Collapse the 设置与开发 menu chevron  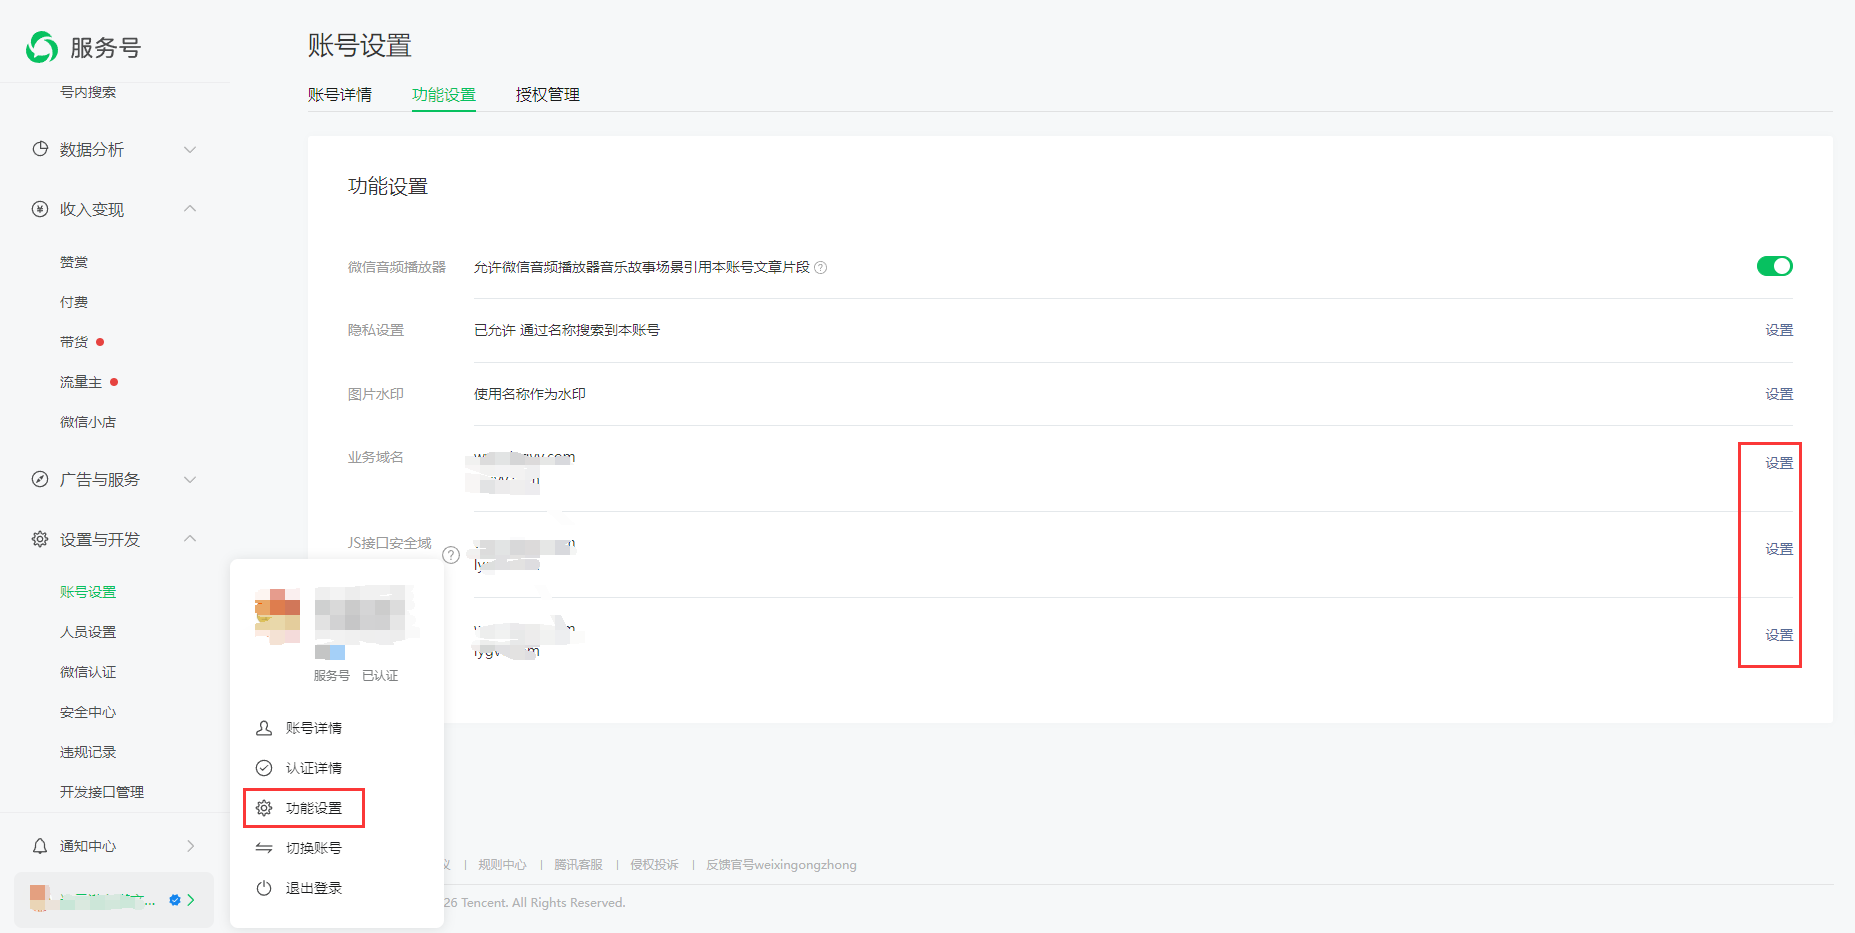190,538
